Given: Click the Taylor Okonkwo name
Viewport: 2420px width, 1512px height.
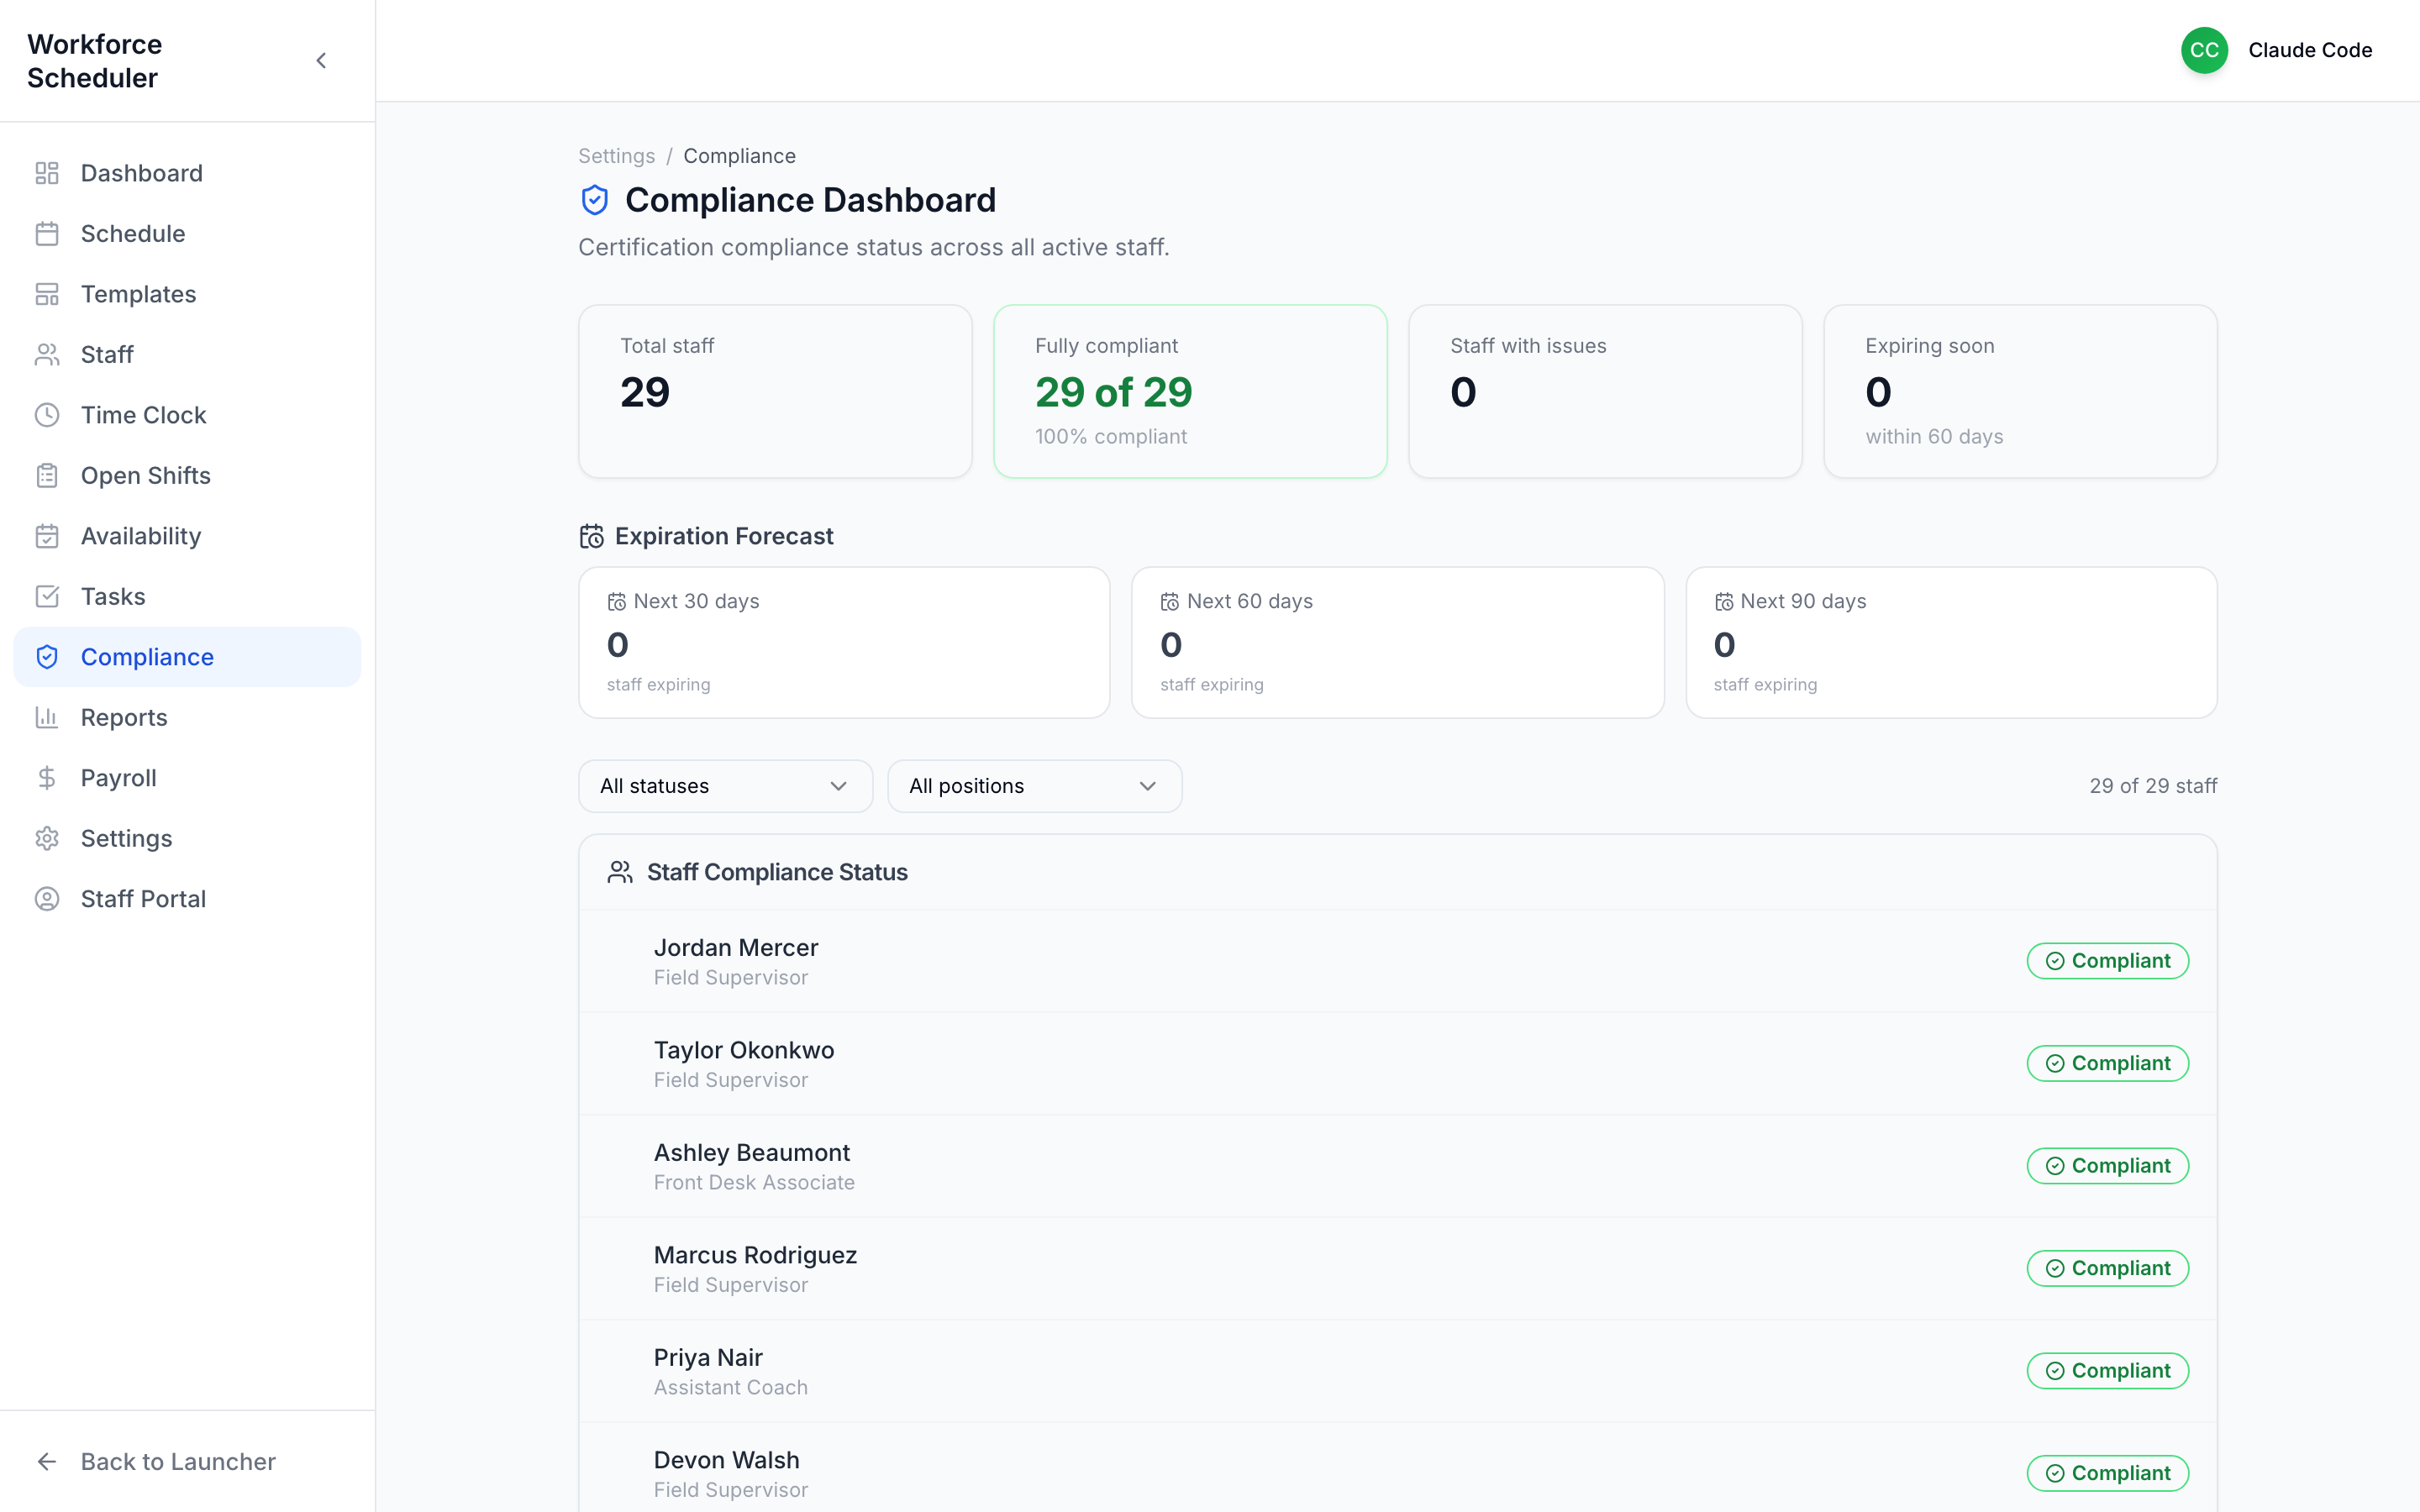Looking at the screenshot, I should coord(744,1050).
